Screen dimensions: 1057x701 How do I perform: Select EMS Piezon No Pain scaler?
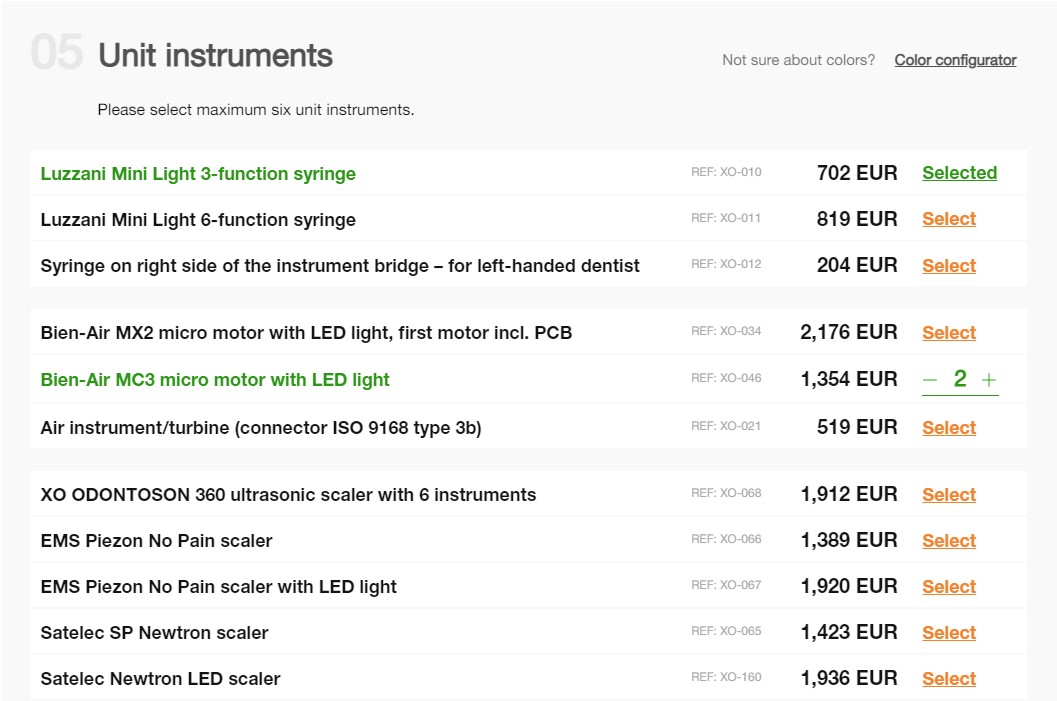point(948,541)
